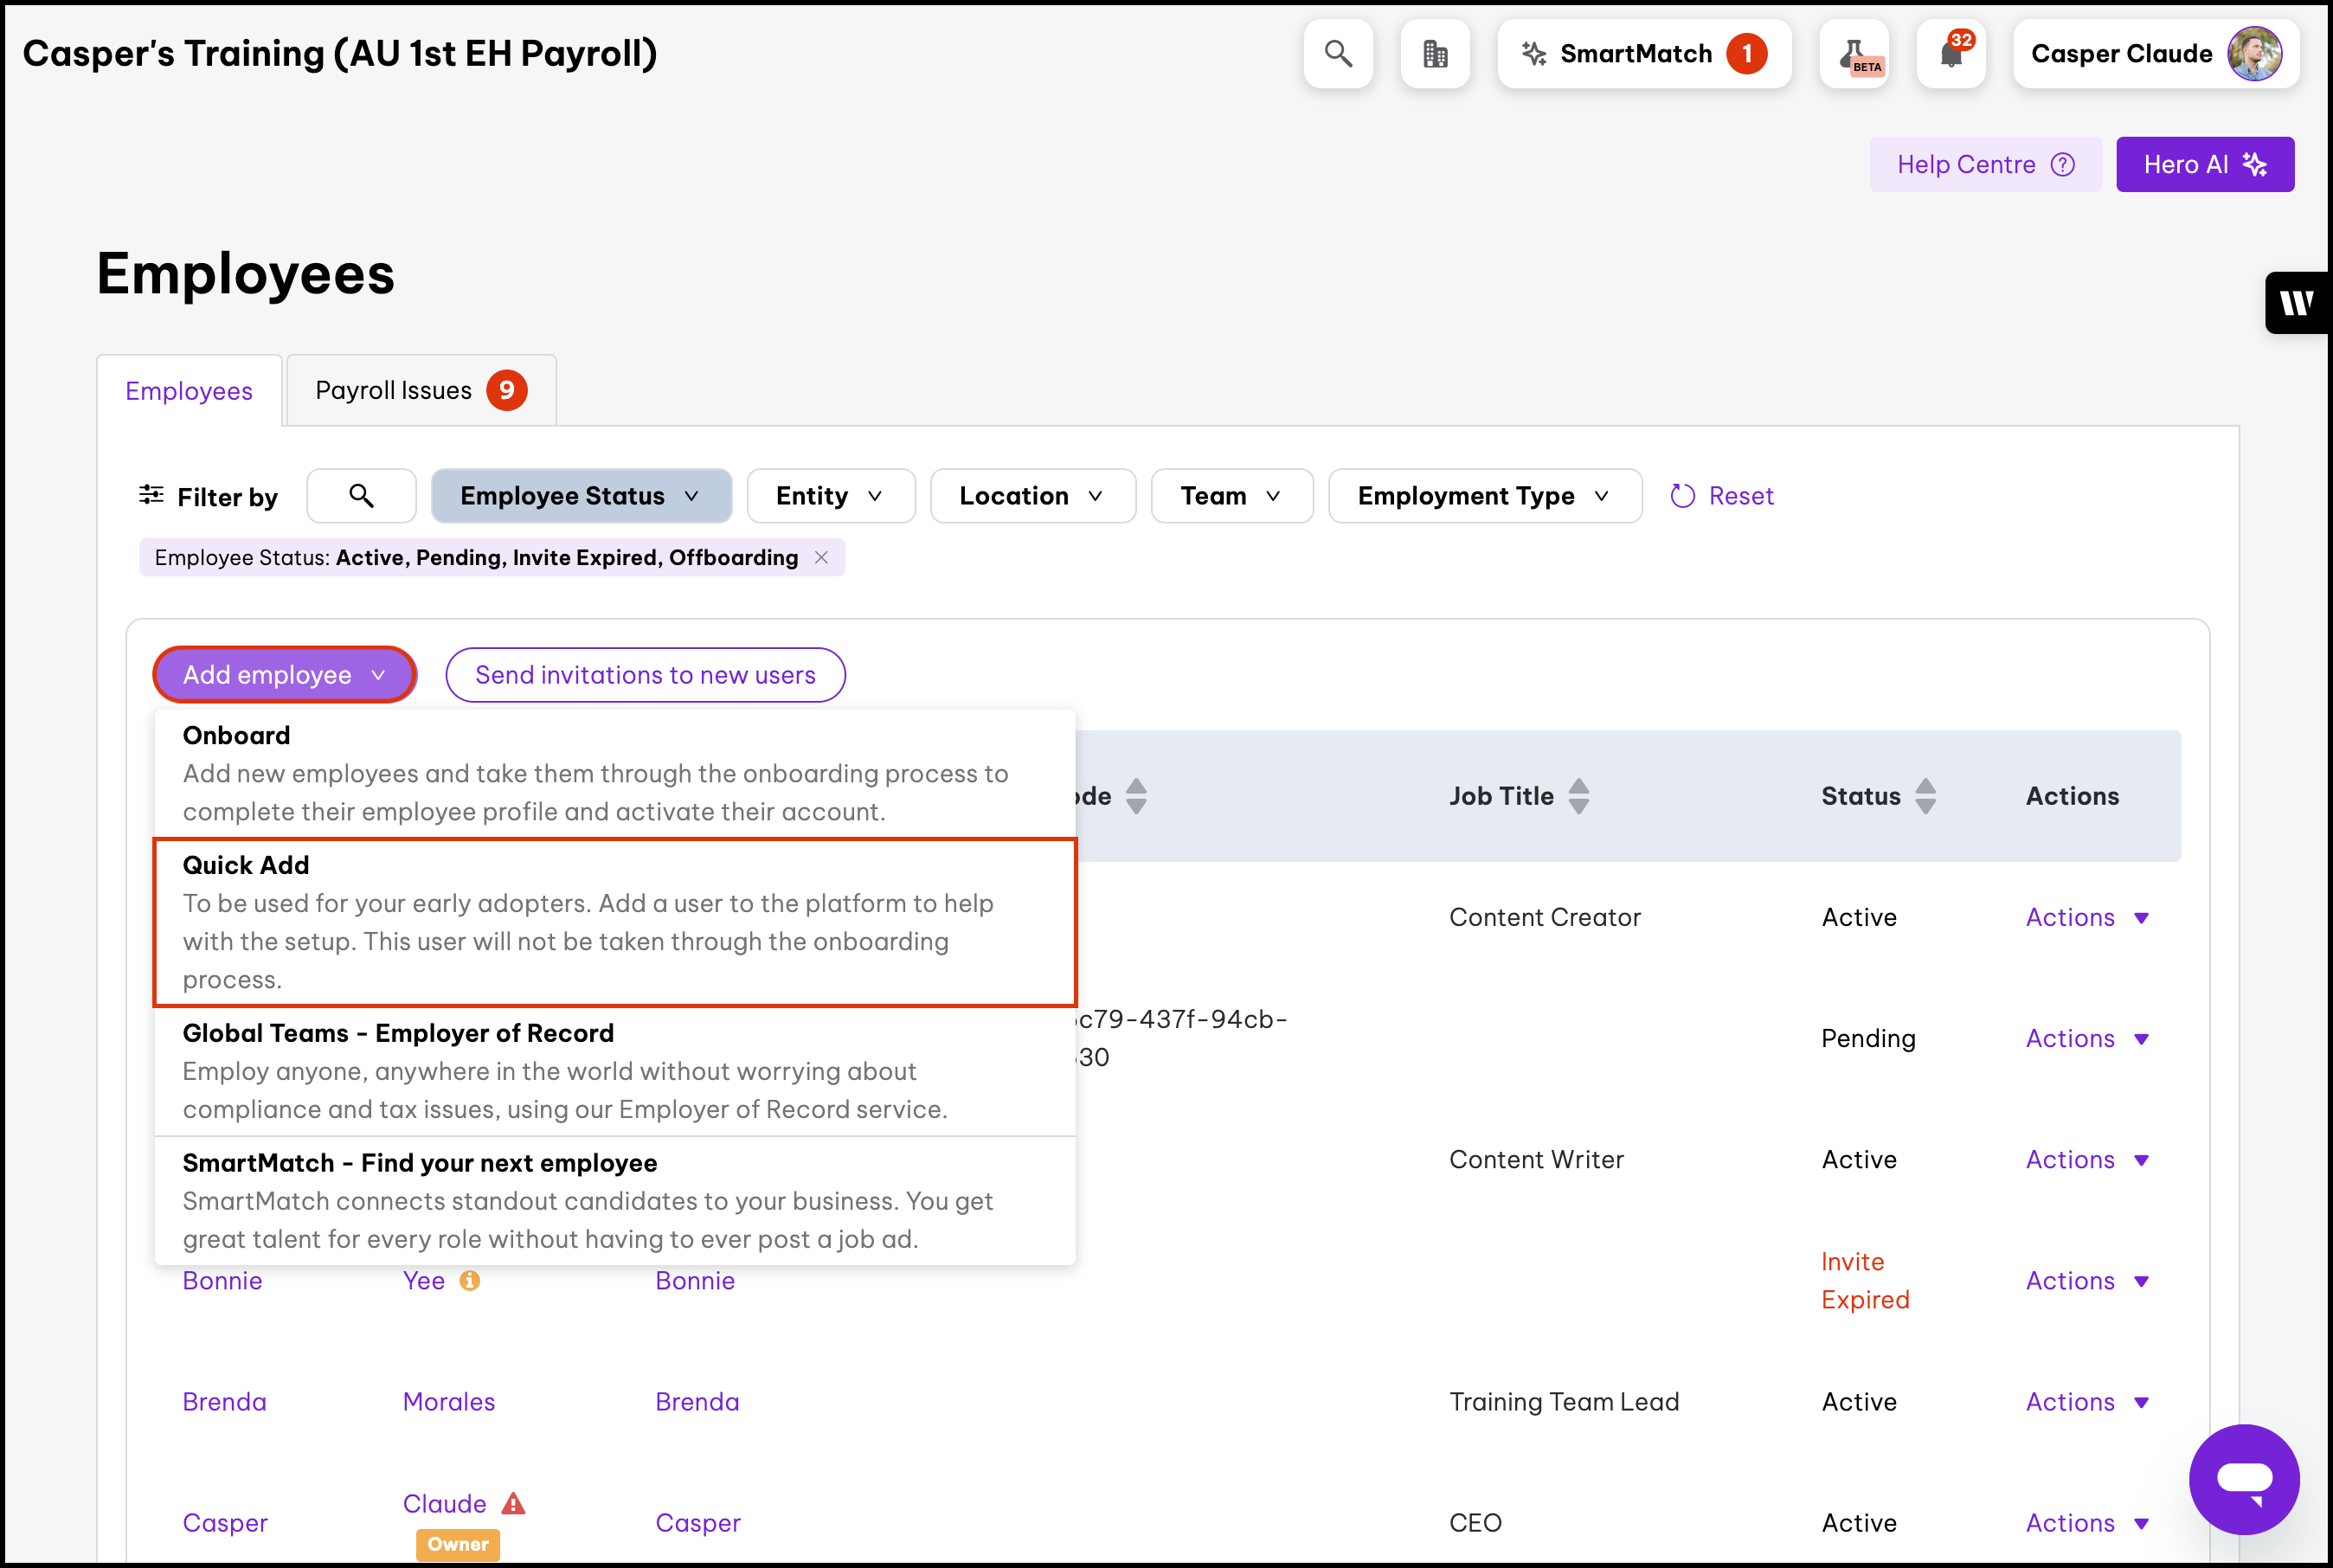Click the filter search magnifier icon

pyautogui.click(x=361, y=496)
